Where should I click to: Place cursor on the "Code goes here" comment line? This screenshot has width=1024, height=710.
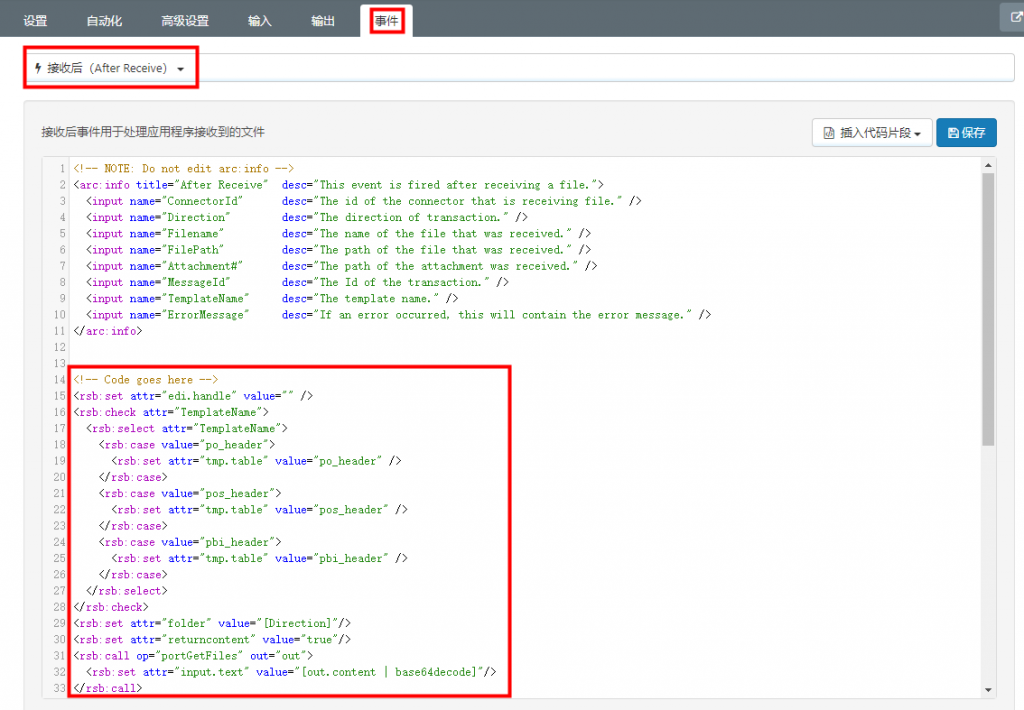point(145,380)
